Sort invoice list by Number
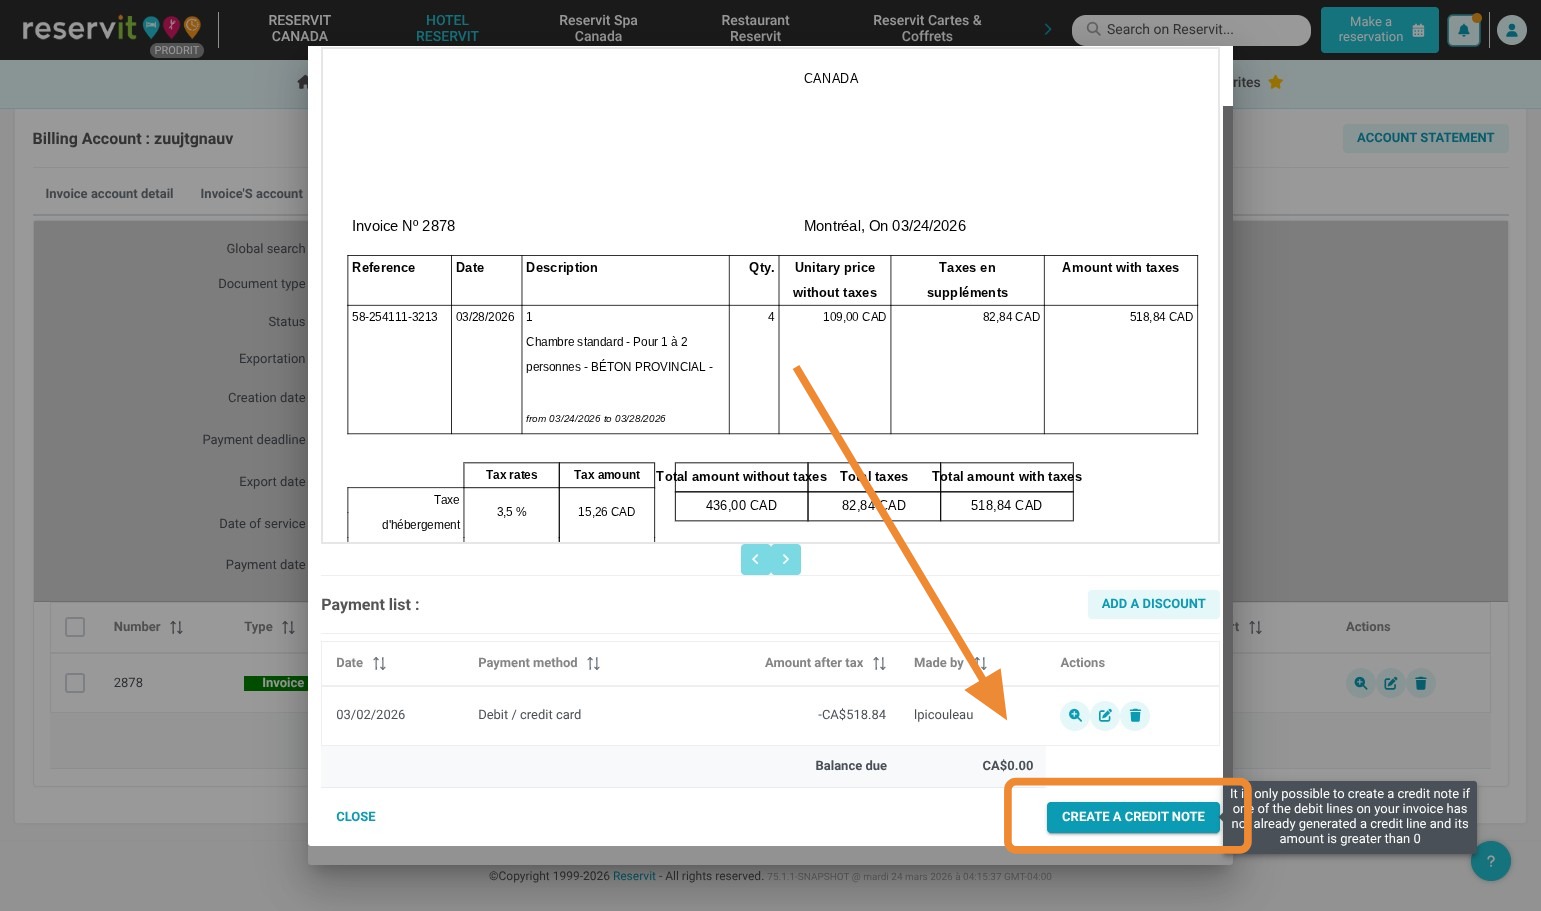The width and height of the screenshot is (1541, 911). [x=176, y=627]
